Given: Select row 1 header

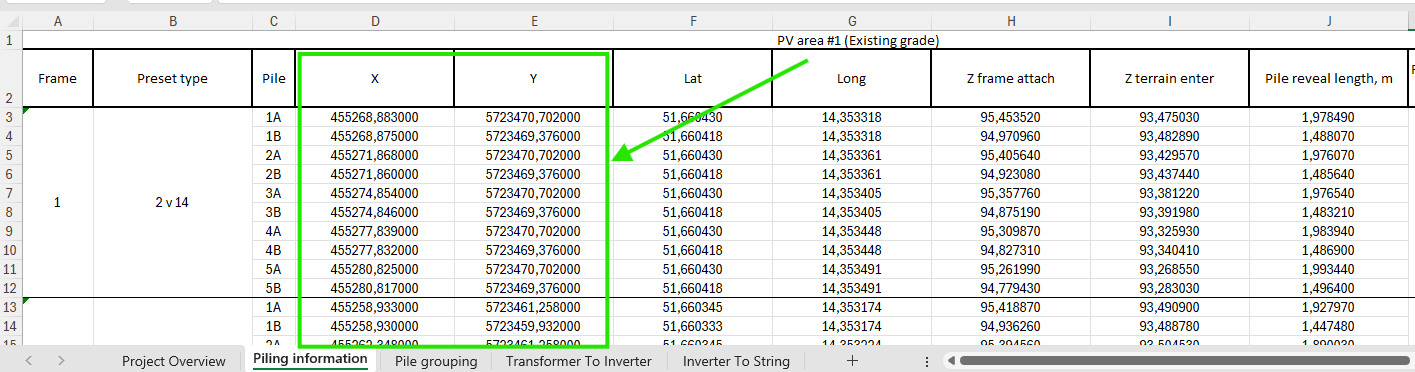Looking at the screenshot, I should [10, 40].
